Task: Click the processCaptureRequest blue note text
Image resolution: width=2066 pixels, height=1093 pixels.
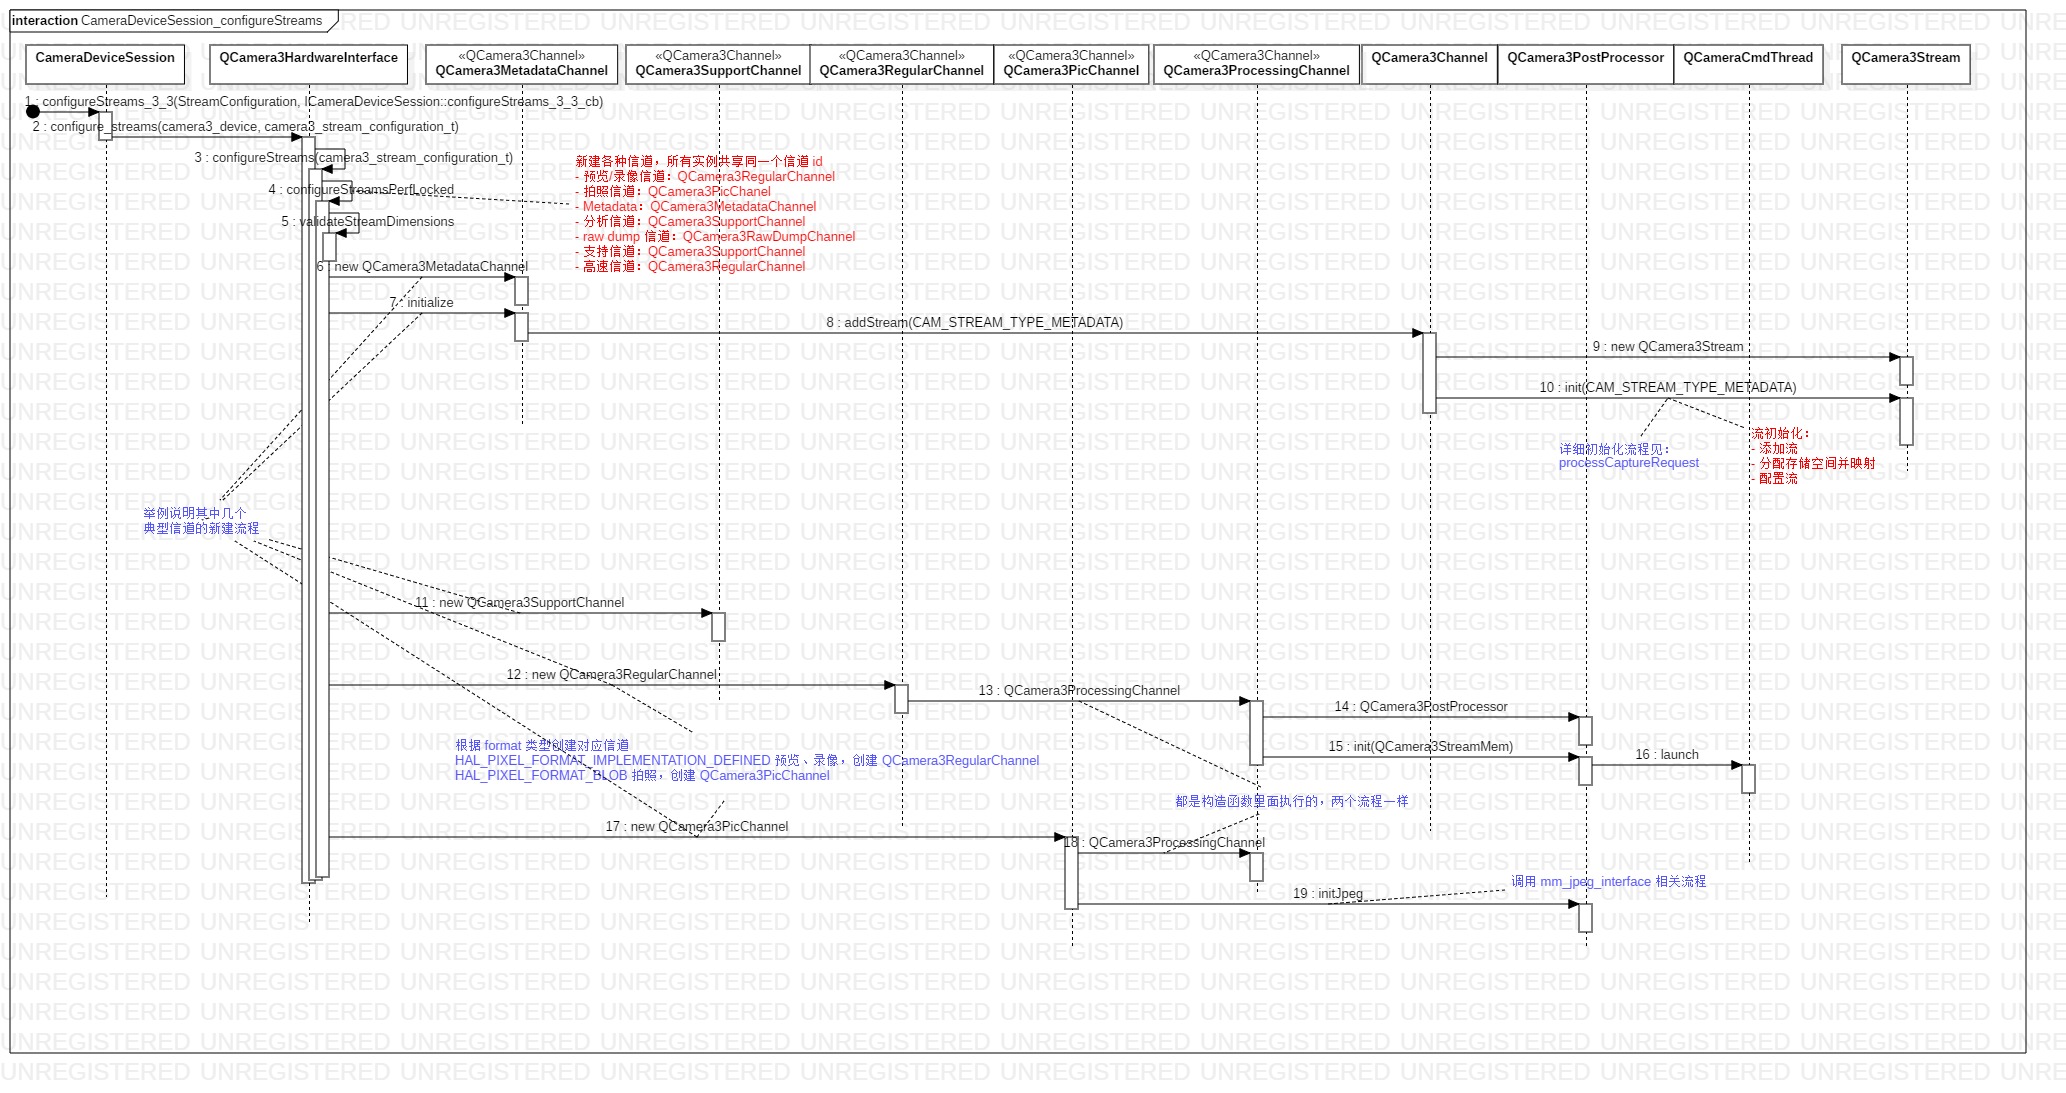Action: click(x=1628, y=463)
